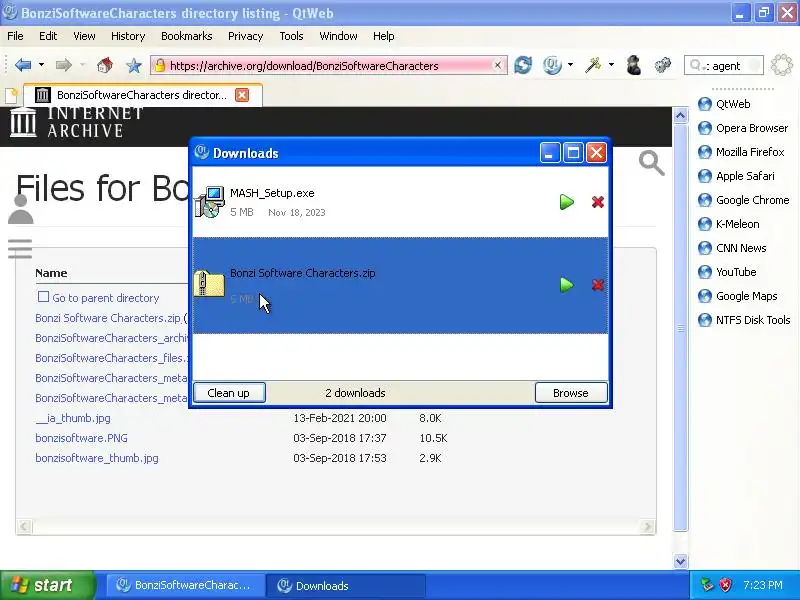Click the Internet Archive logo

coord(77,122)
